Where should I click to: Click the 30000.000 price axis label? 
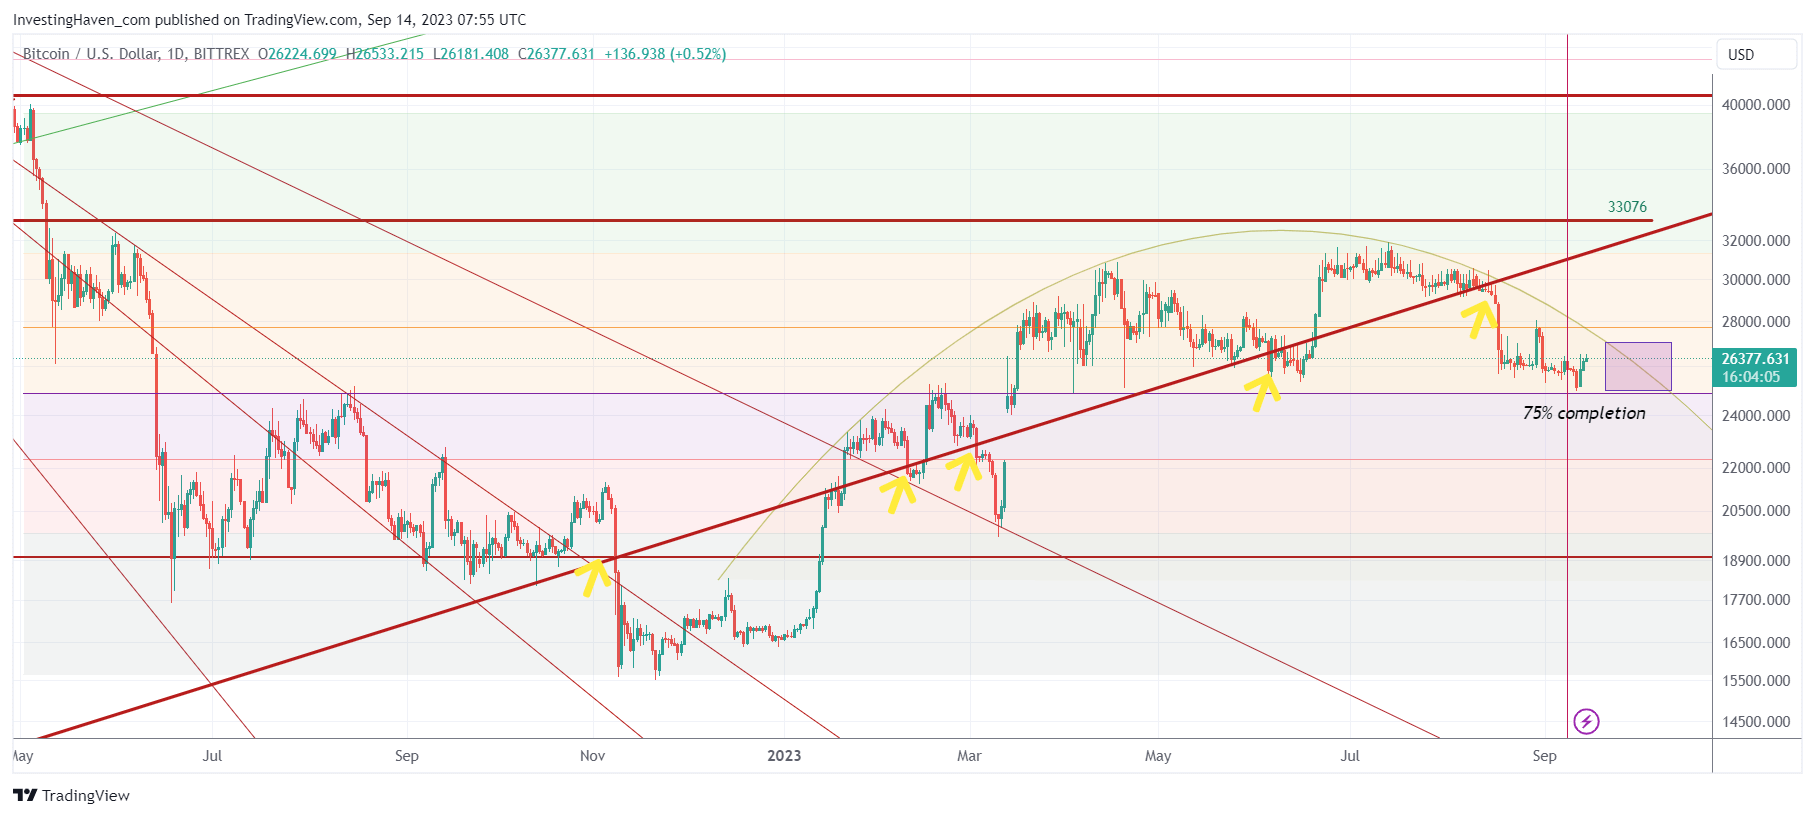(x=1756, y=280)
